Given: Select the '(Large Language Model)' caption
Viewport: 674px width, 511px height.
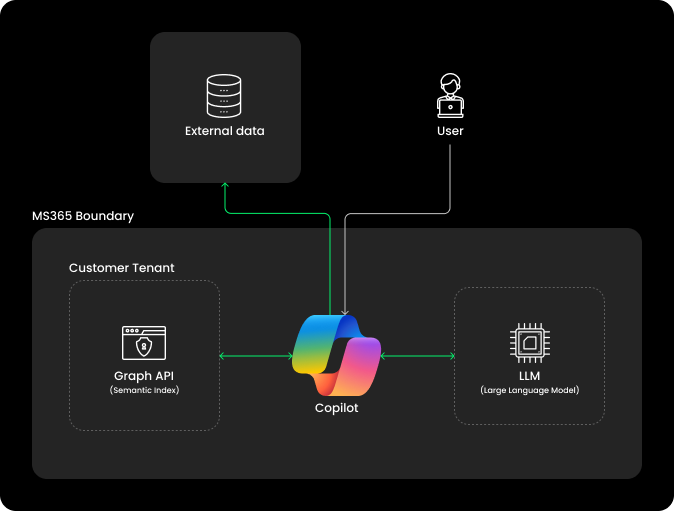Looking at the screenshot, I should coord(530,390).
